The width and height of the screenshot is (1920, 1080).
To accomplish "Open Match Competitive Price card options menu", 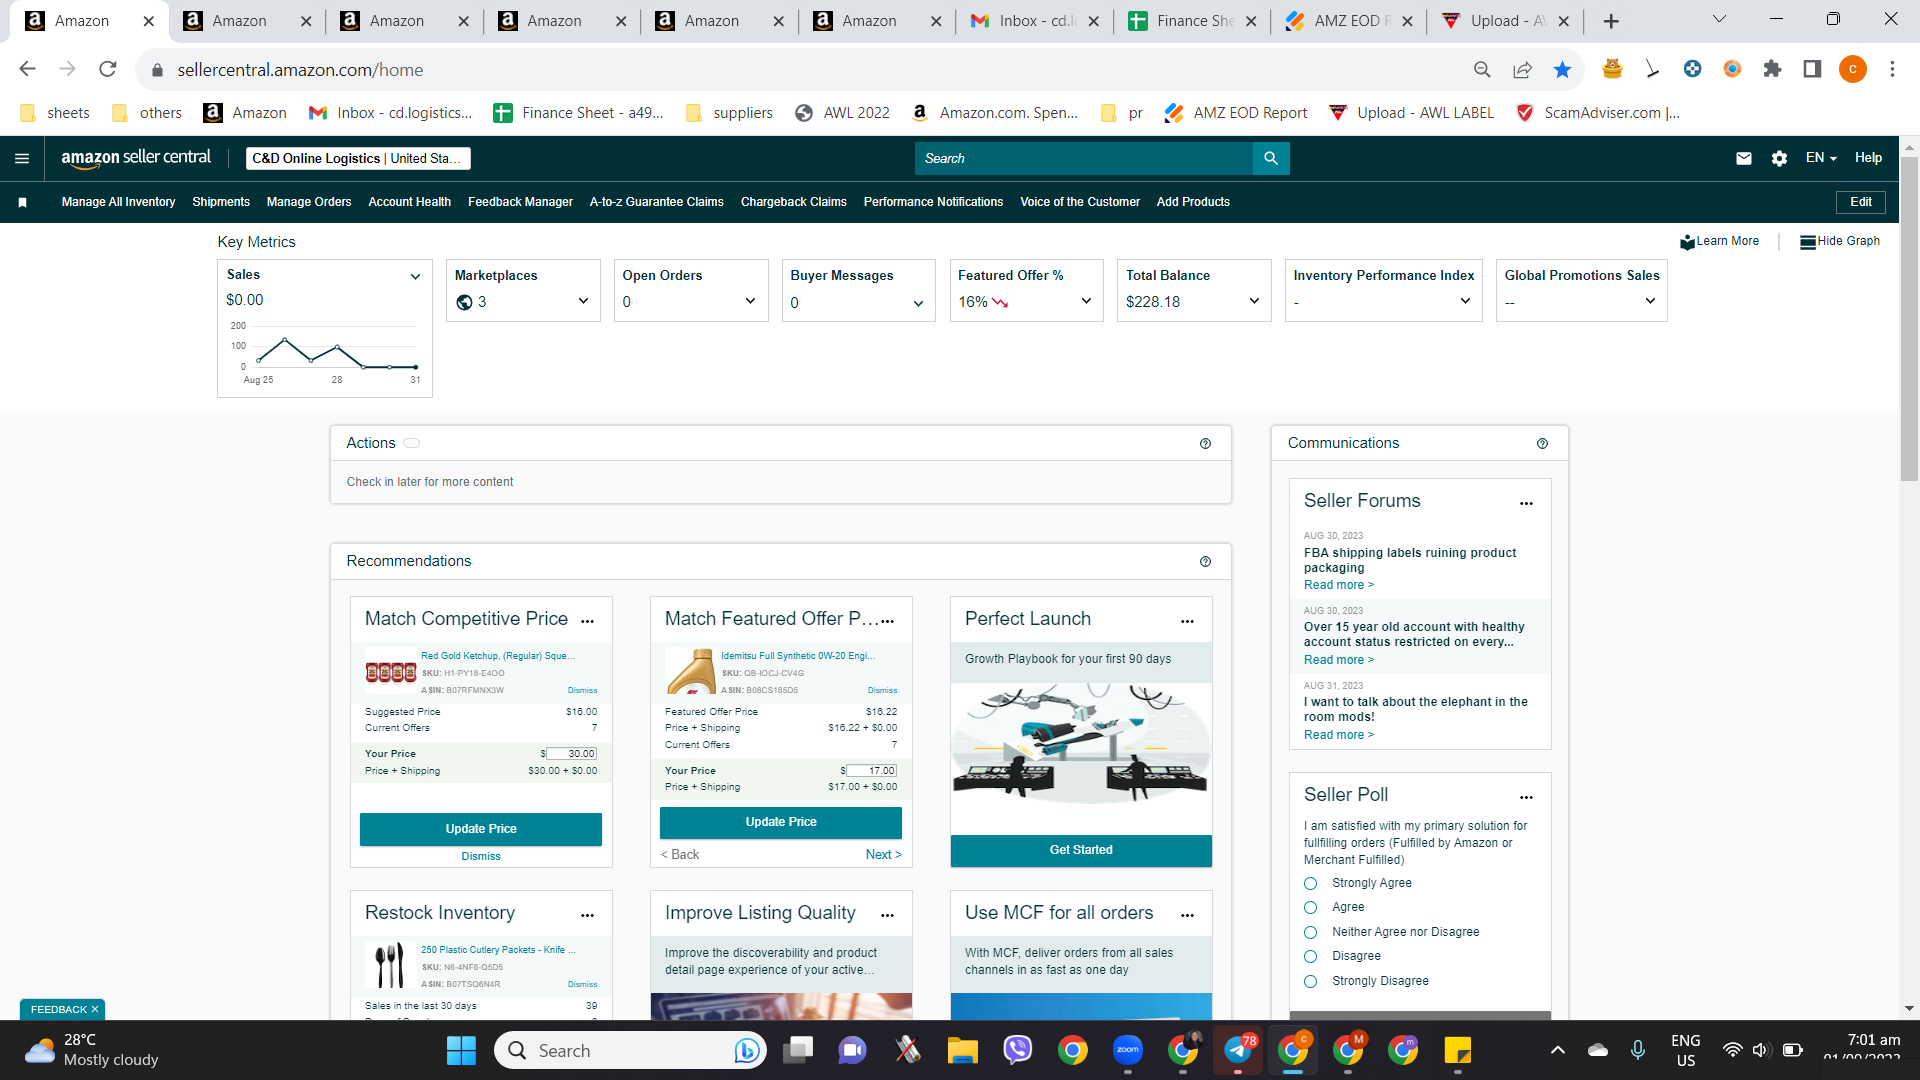I will 588,621.
